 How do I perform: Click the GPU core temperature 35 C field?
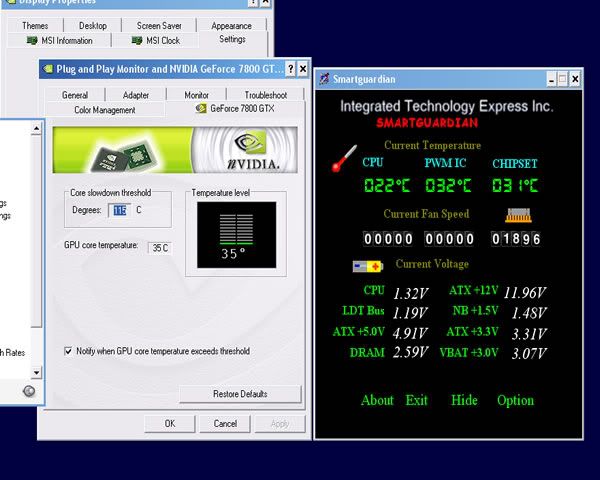[x=160, y=248]
